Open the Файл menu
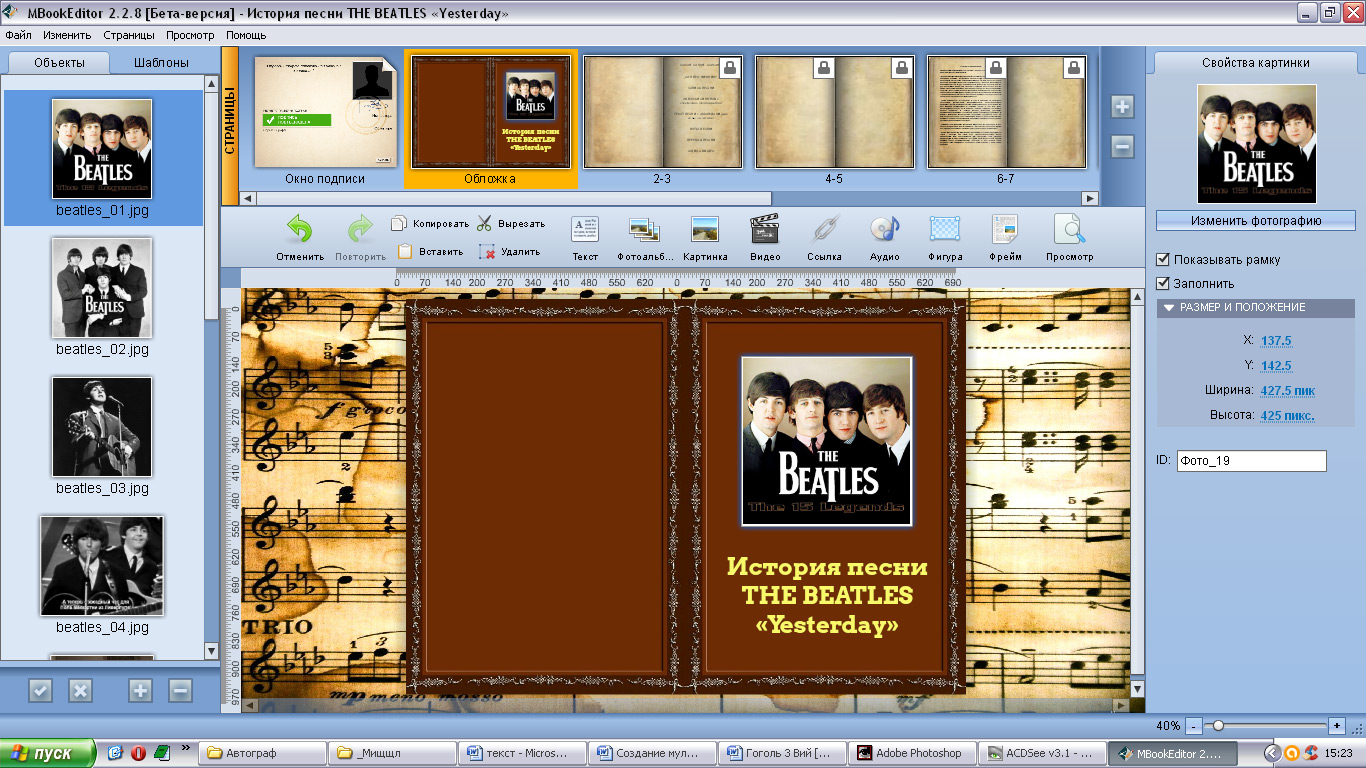 point(18,35)
